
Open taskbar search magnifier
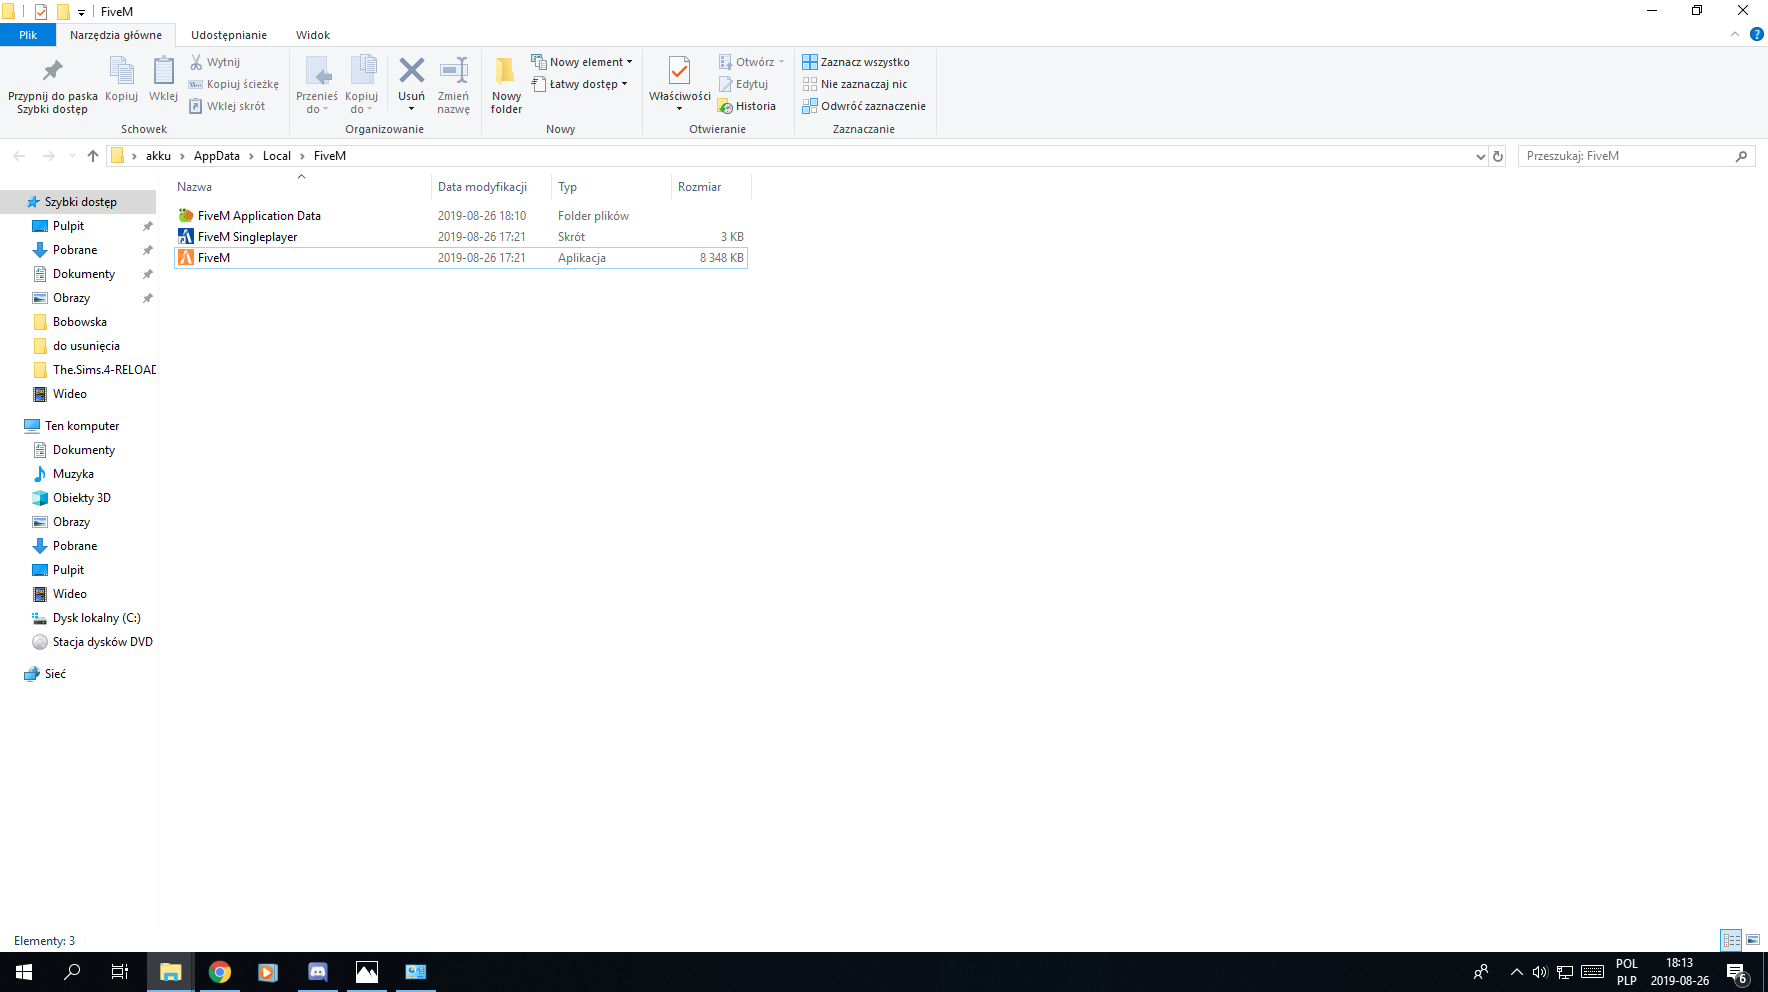tap(72, 972)
